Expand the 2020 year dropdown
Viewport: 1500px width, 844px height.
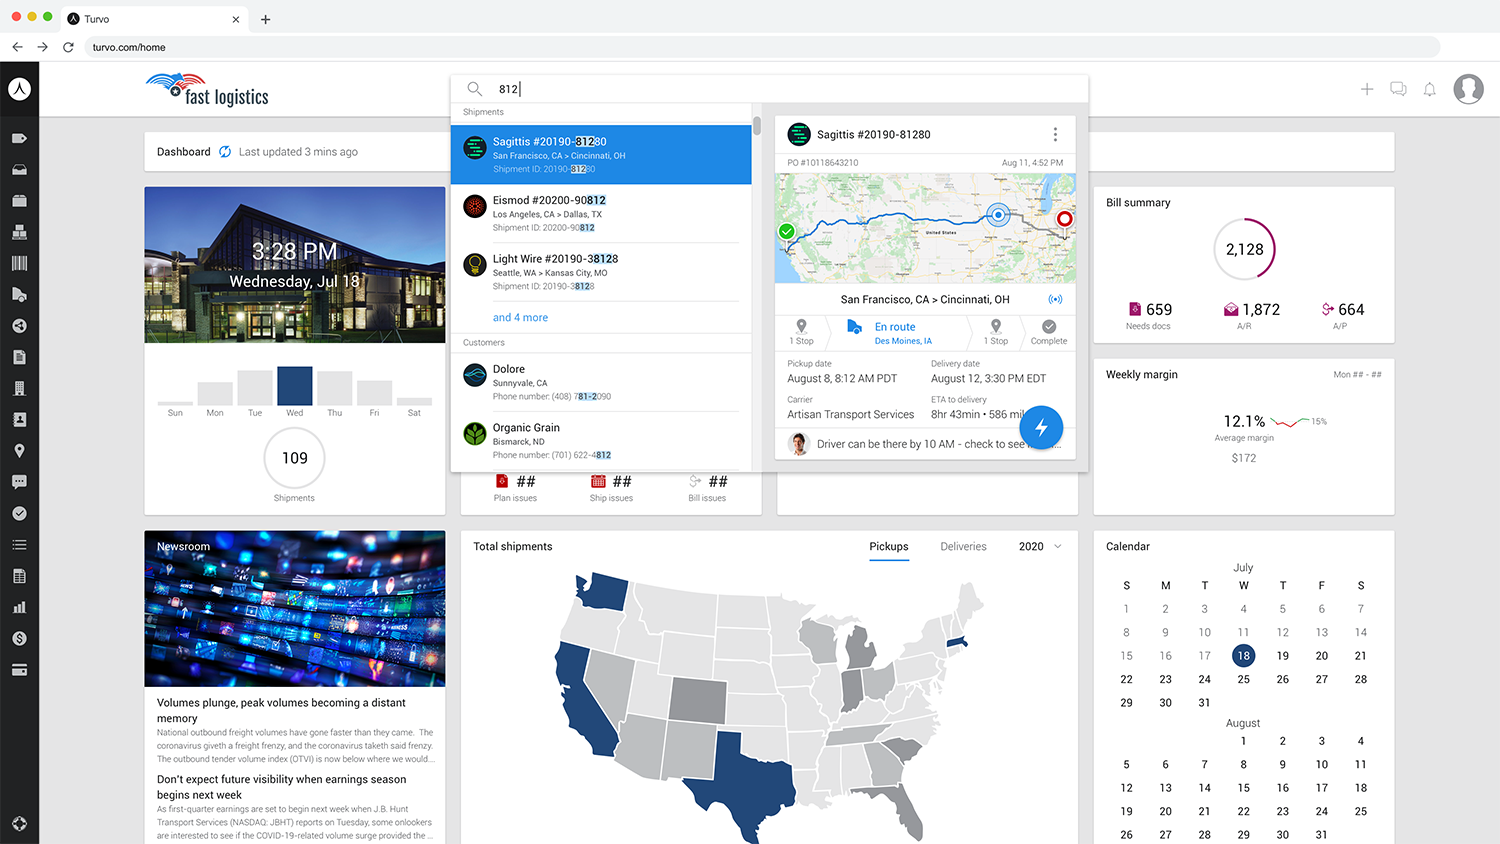tap(1040, 546)
